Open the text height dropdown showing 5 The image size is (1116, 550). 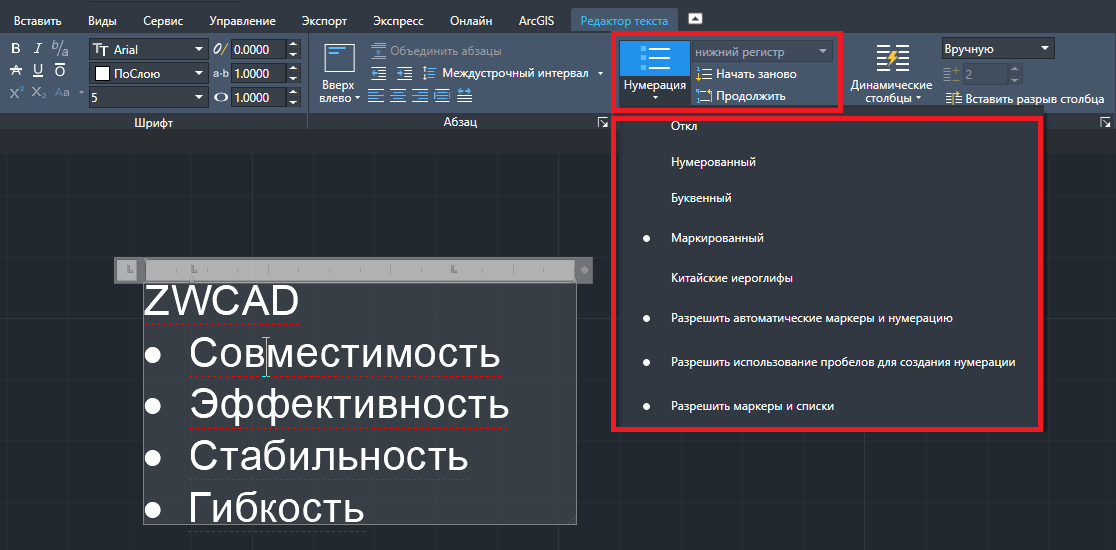tap(199, 97)
